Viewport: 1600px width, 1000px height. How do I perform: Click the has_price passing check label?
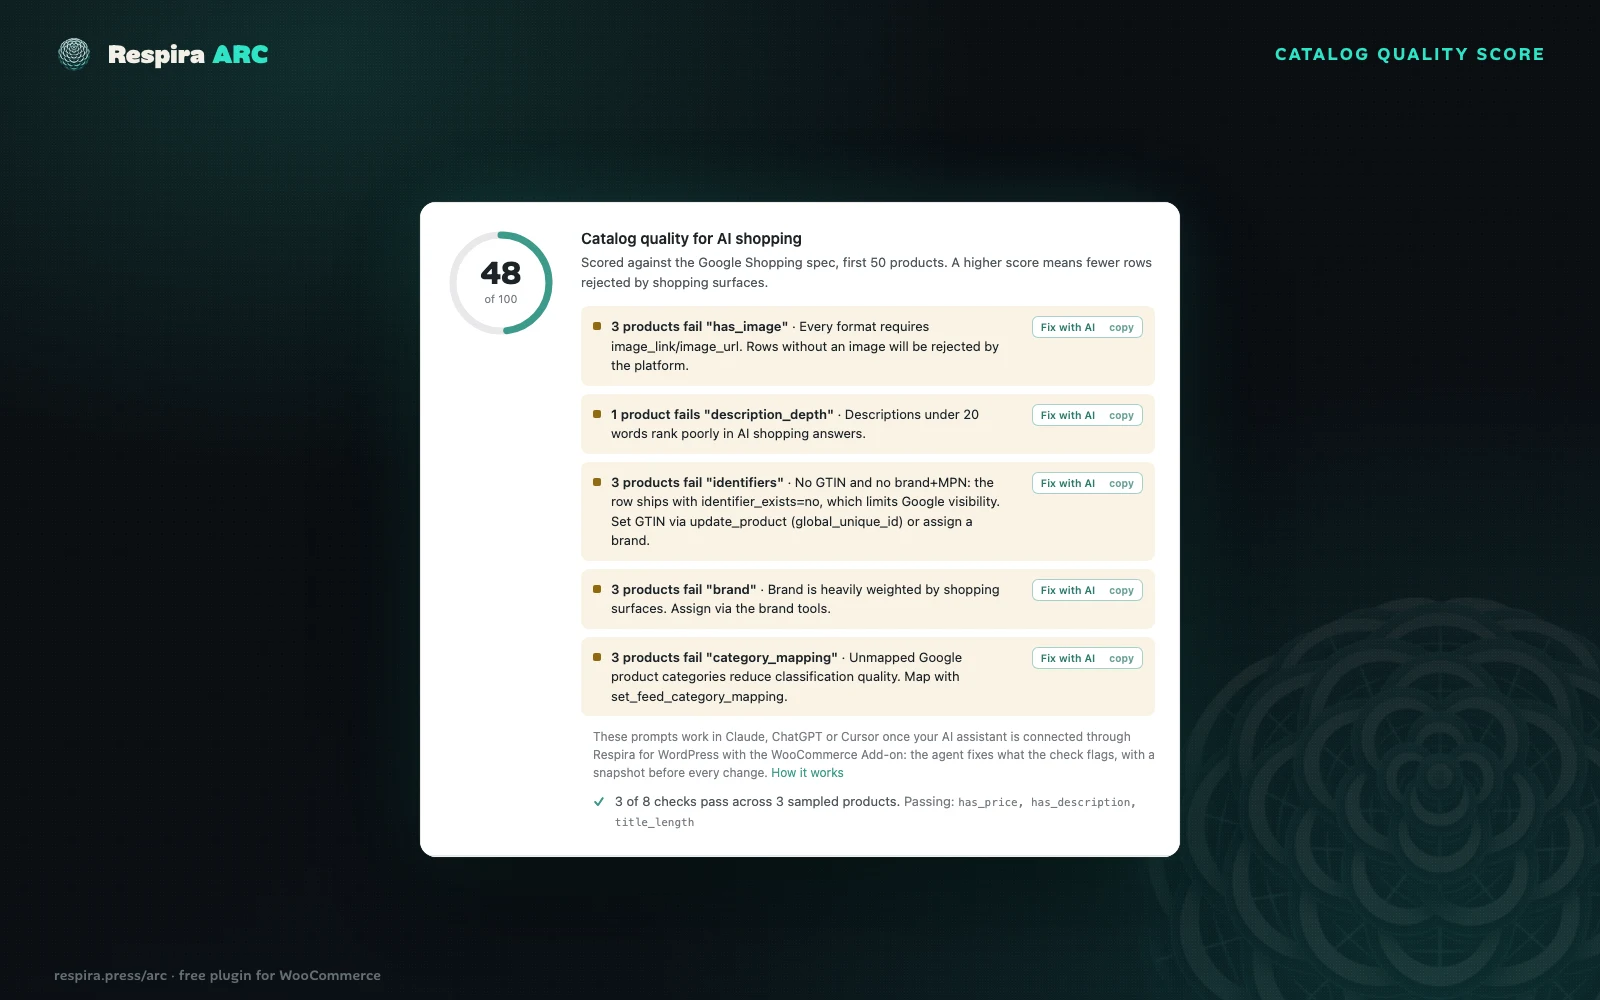click(987, 802)
